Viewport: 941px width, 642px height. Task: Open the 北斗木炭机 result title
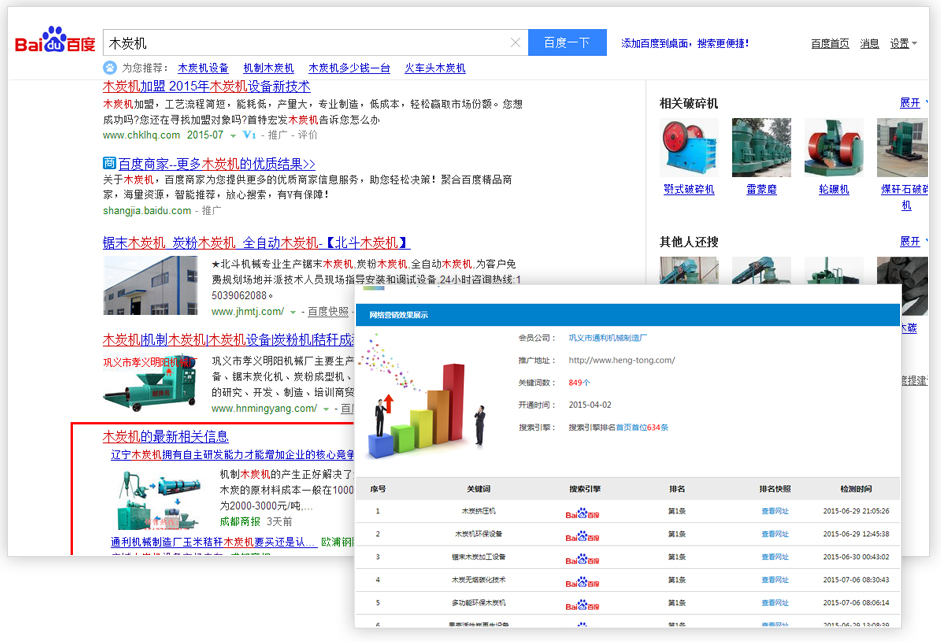(x=257, y=243)
